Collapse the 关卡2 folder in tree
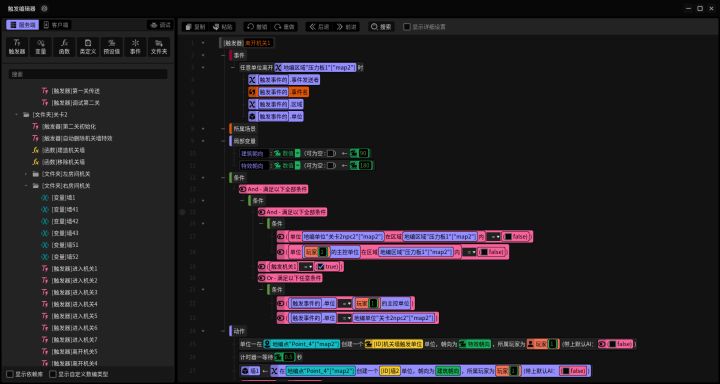This screenshot has width=720, height=384. point(17,114)
